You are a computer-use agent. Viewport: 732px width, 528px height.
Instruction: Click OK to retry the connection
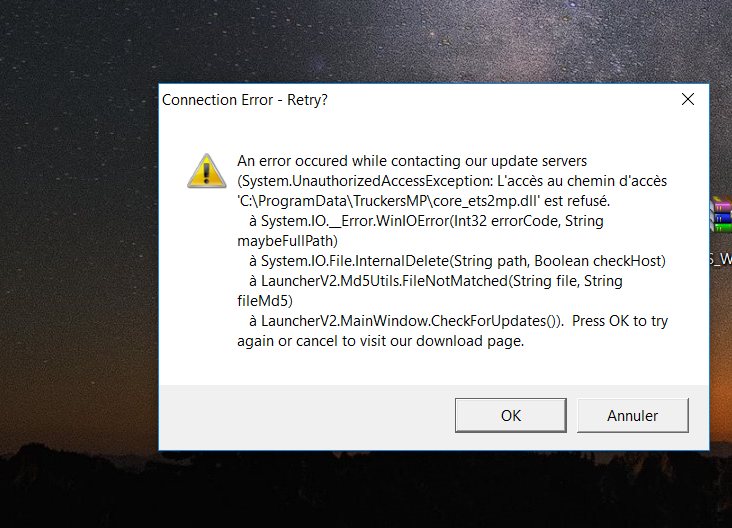point(511,415)
